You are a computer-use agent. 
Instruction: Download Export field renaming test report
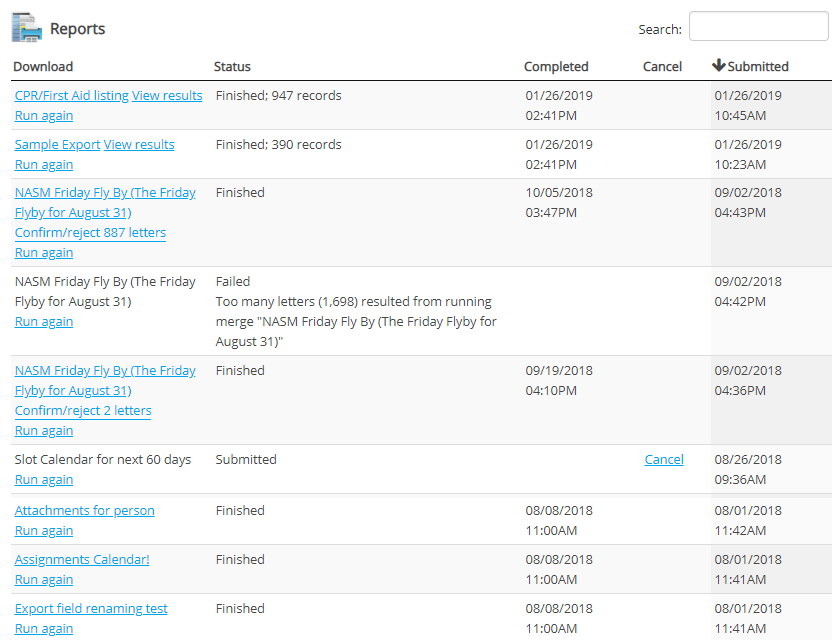(x=91, y=609)
